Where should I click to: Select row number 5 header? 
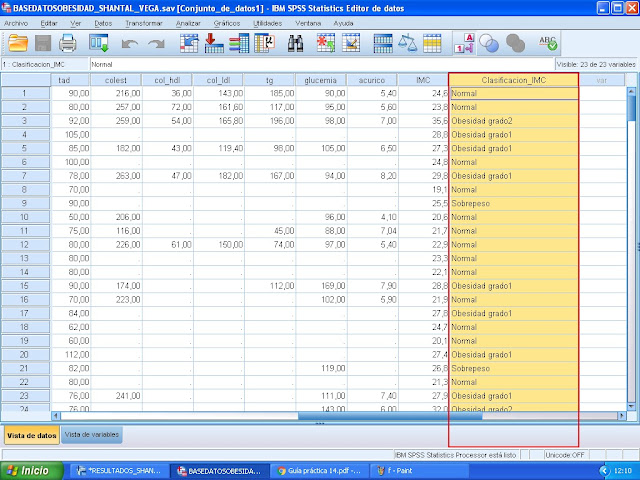pyautogui.click(x=25, y=148)
